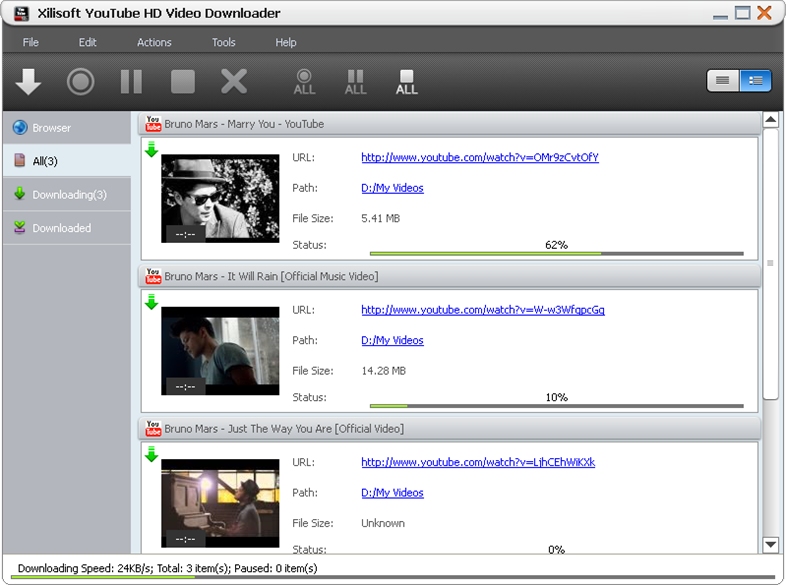
Task: Click green download status arrow for Marry You
Action: 151,149
